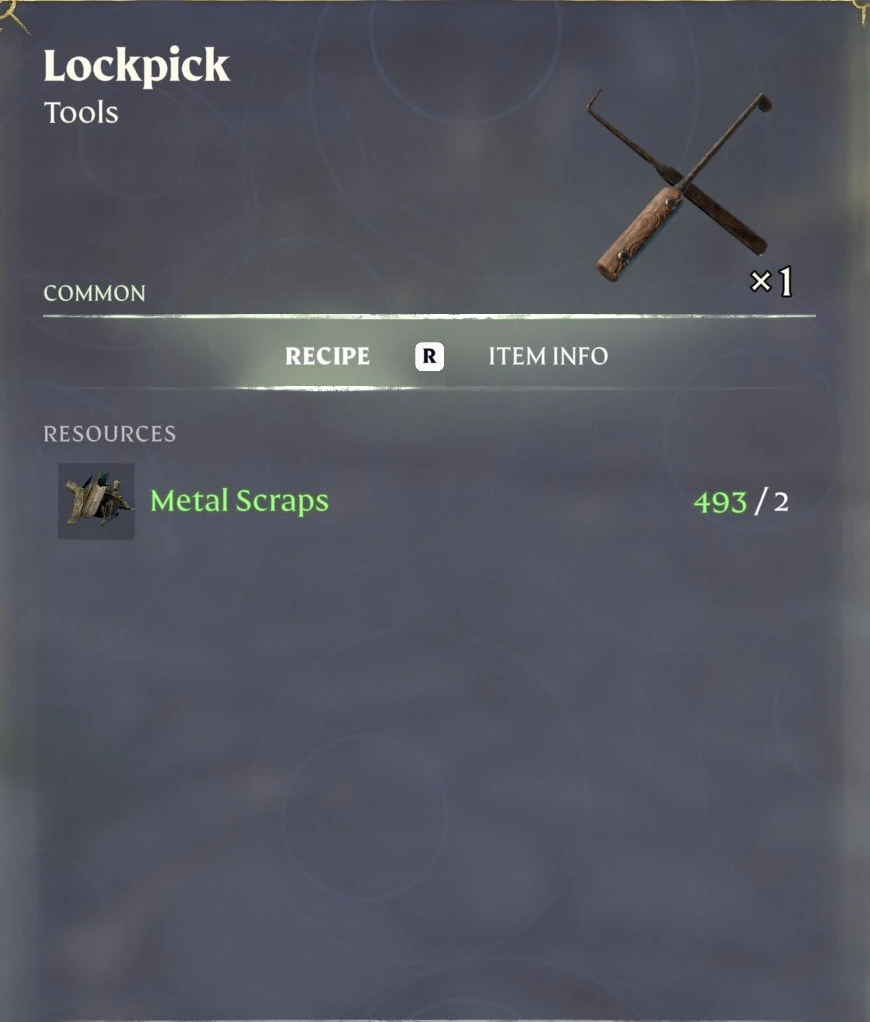The height and width of the screenshot is (1022, 870).
Task: Click the Tools category subtitle
Action: [81, 113]
